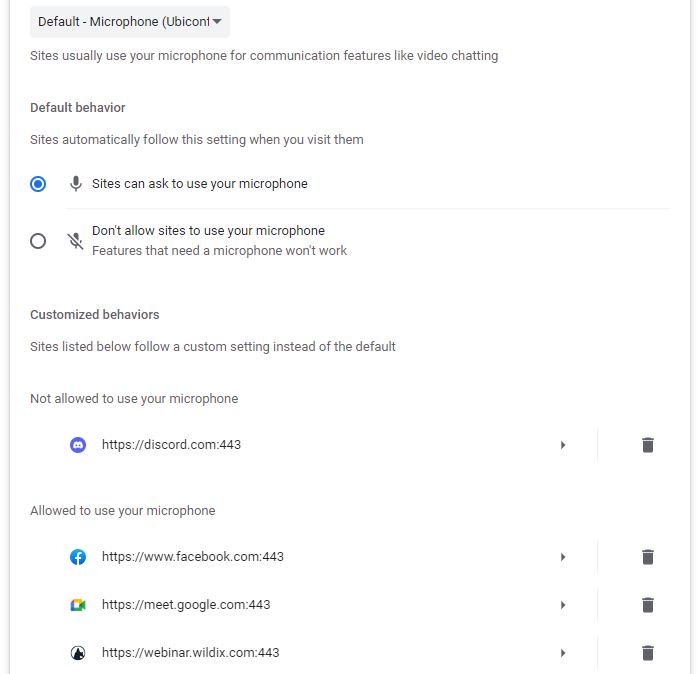Remove facebook.com from allowed microphone sites
The image size is (697, 674).
(648, 557)
